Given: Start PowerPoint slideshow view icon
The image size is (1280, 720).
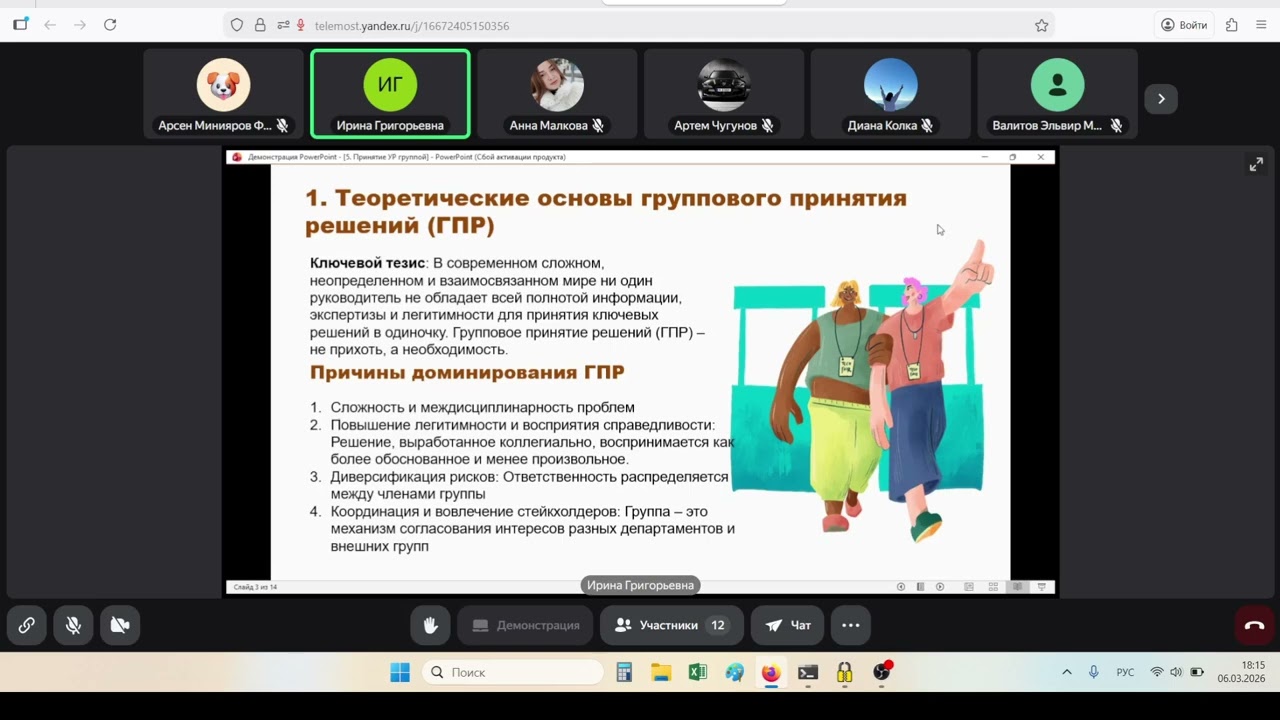Looking at the screenshot, I should click(1042, 587).
